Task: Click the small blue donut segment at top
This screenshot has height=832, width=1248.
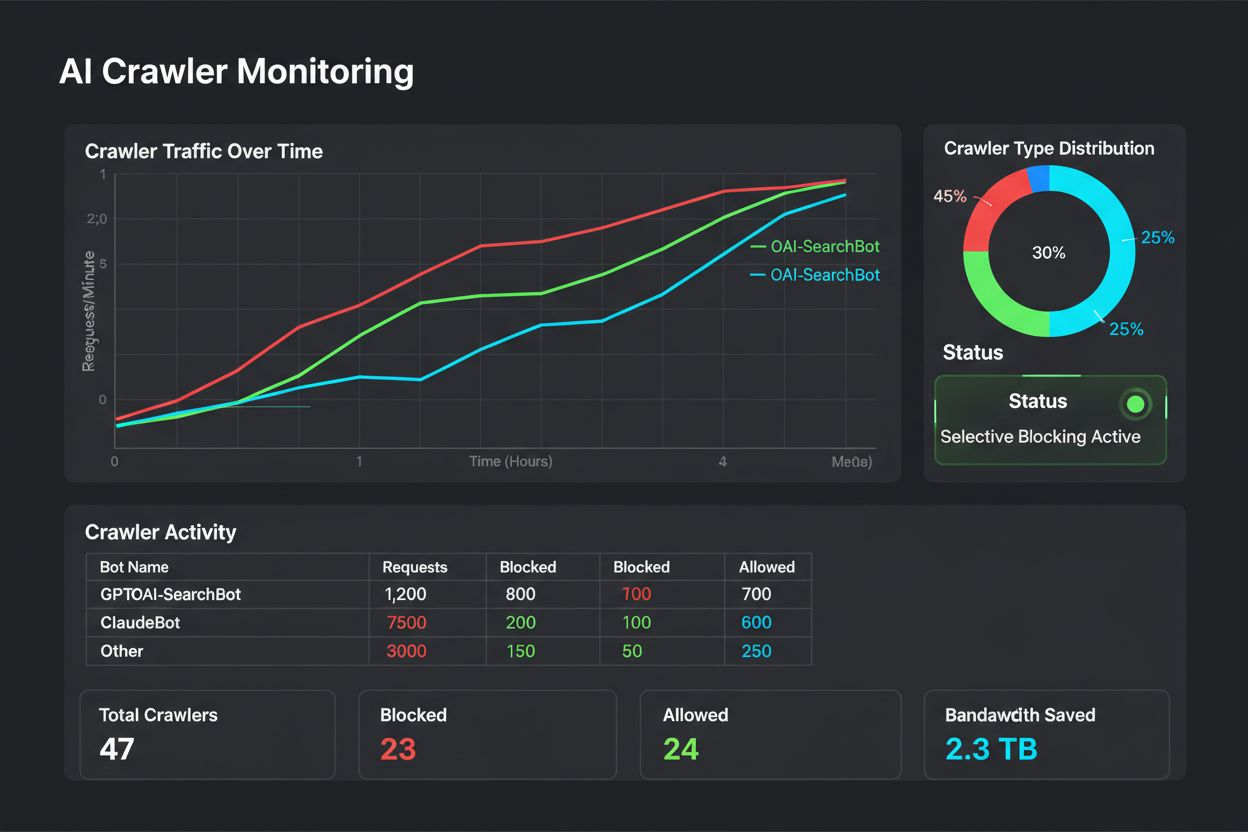Action: tap(1038, 178)
